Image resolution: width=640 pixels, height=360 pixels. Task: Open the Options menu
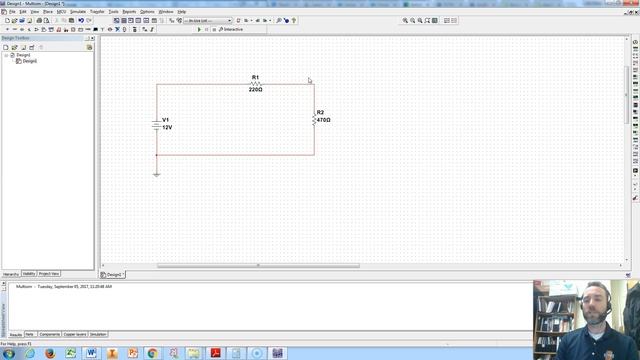click(x=147, y=12)
